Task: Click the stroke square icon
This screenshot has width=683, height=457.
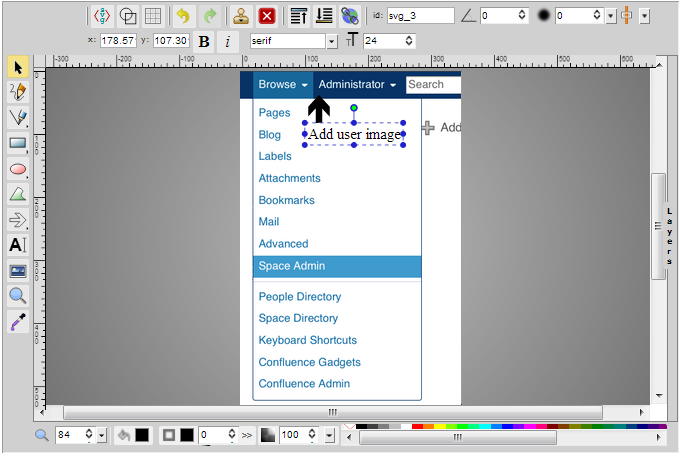Action: 169,435
